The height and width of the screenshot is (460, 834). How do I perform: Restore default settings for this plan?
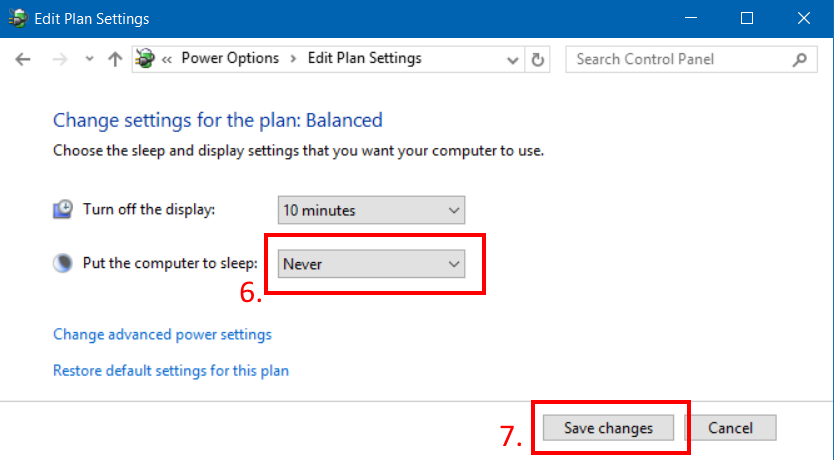coord(171,370)
